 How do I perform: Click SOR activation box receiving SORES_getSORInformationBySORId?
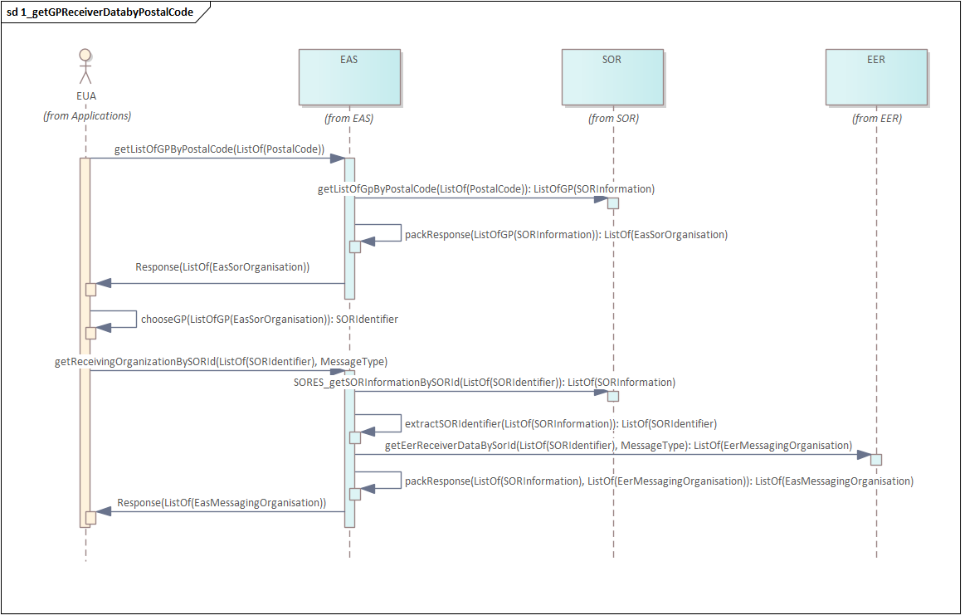[613, 396]
